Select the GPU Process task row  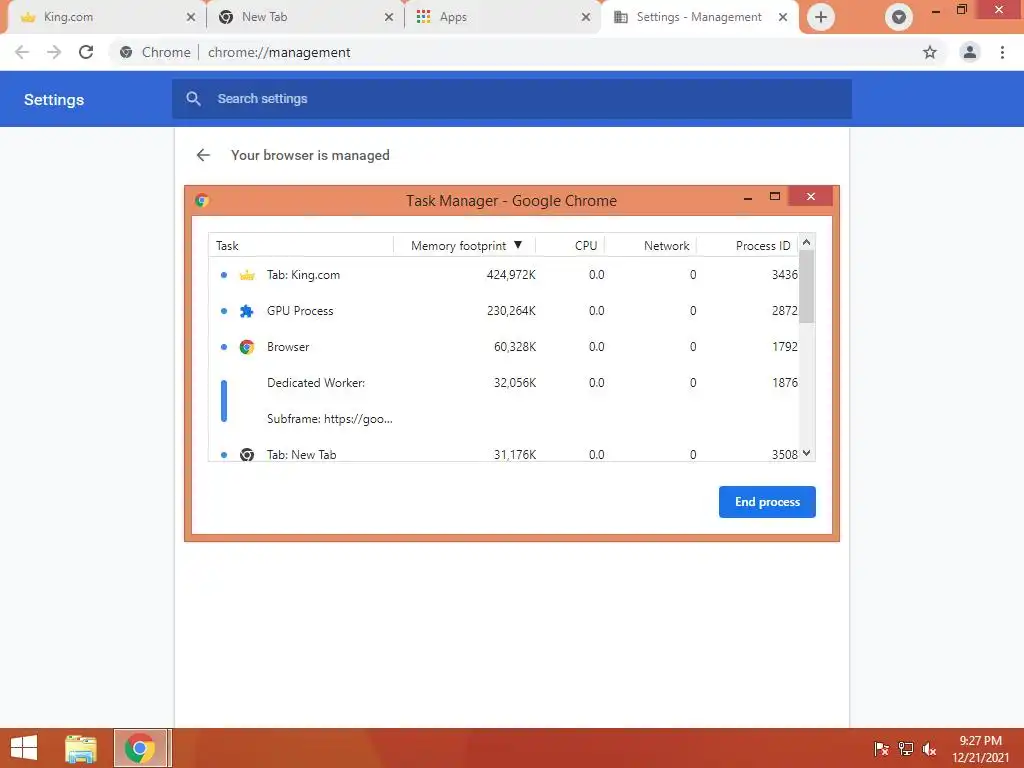pyautogui.click(x=504, y=311)
